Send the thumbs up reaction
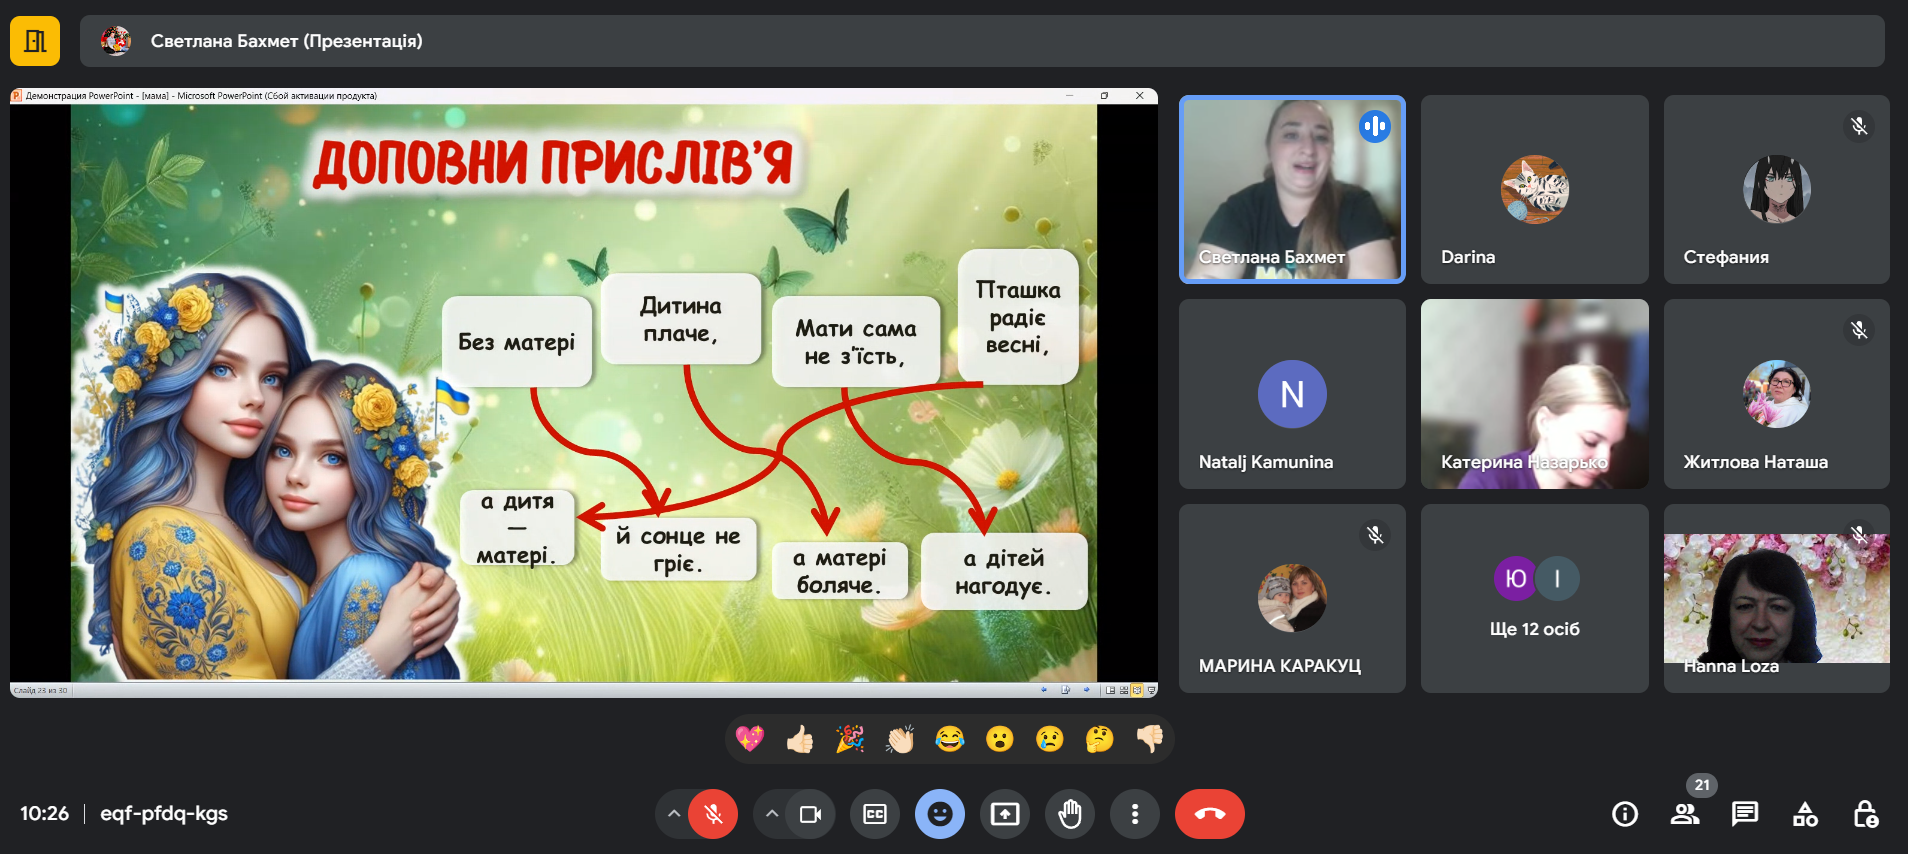This screenshot has height=854, width=1908. tap(800, 739)
